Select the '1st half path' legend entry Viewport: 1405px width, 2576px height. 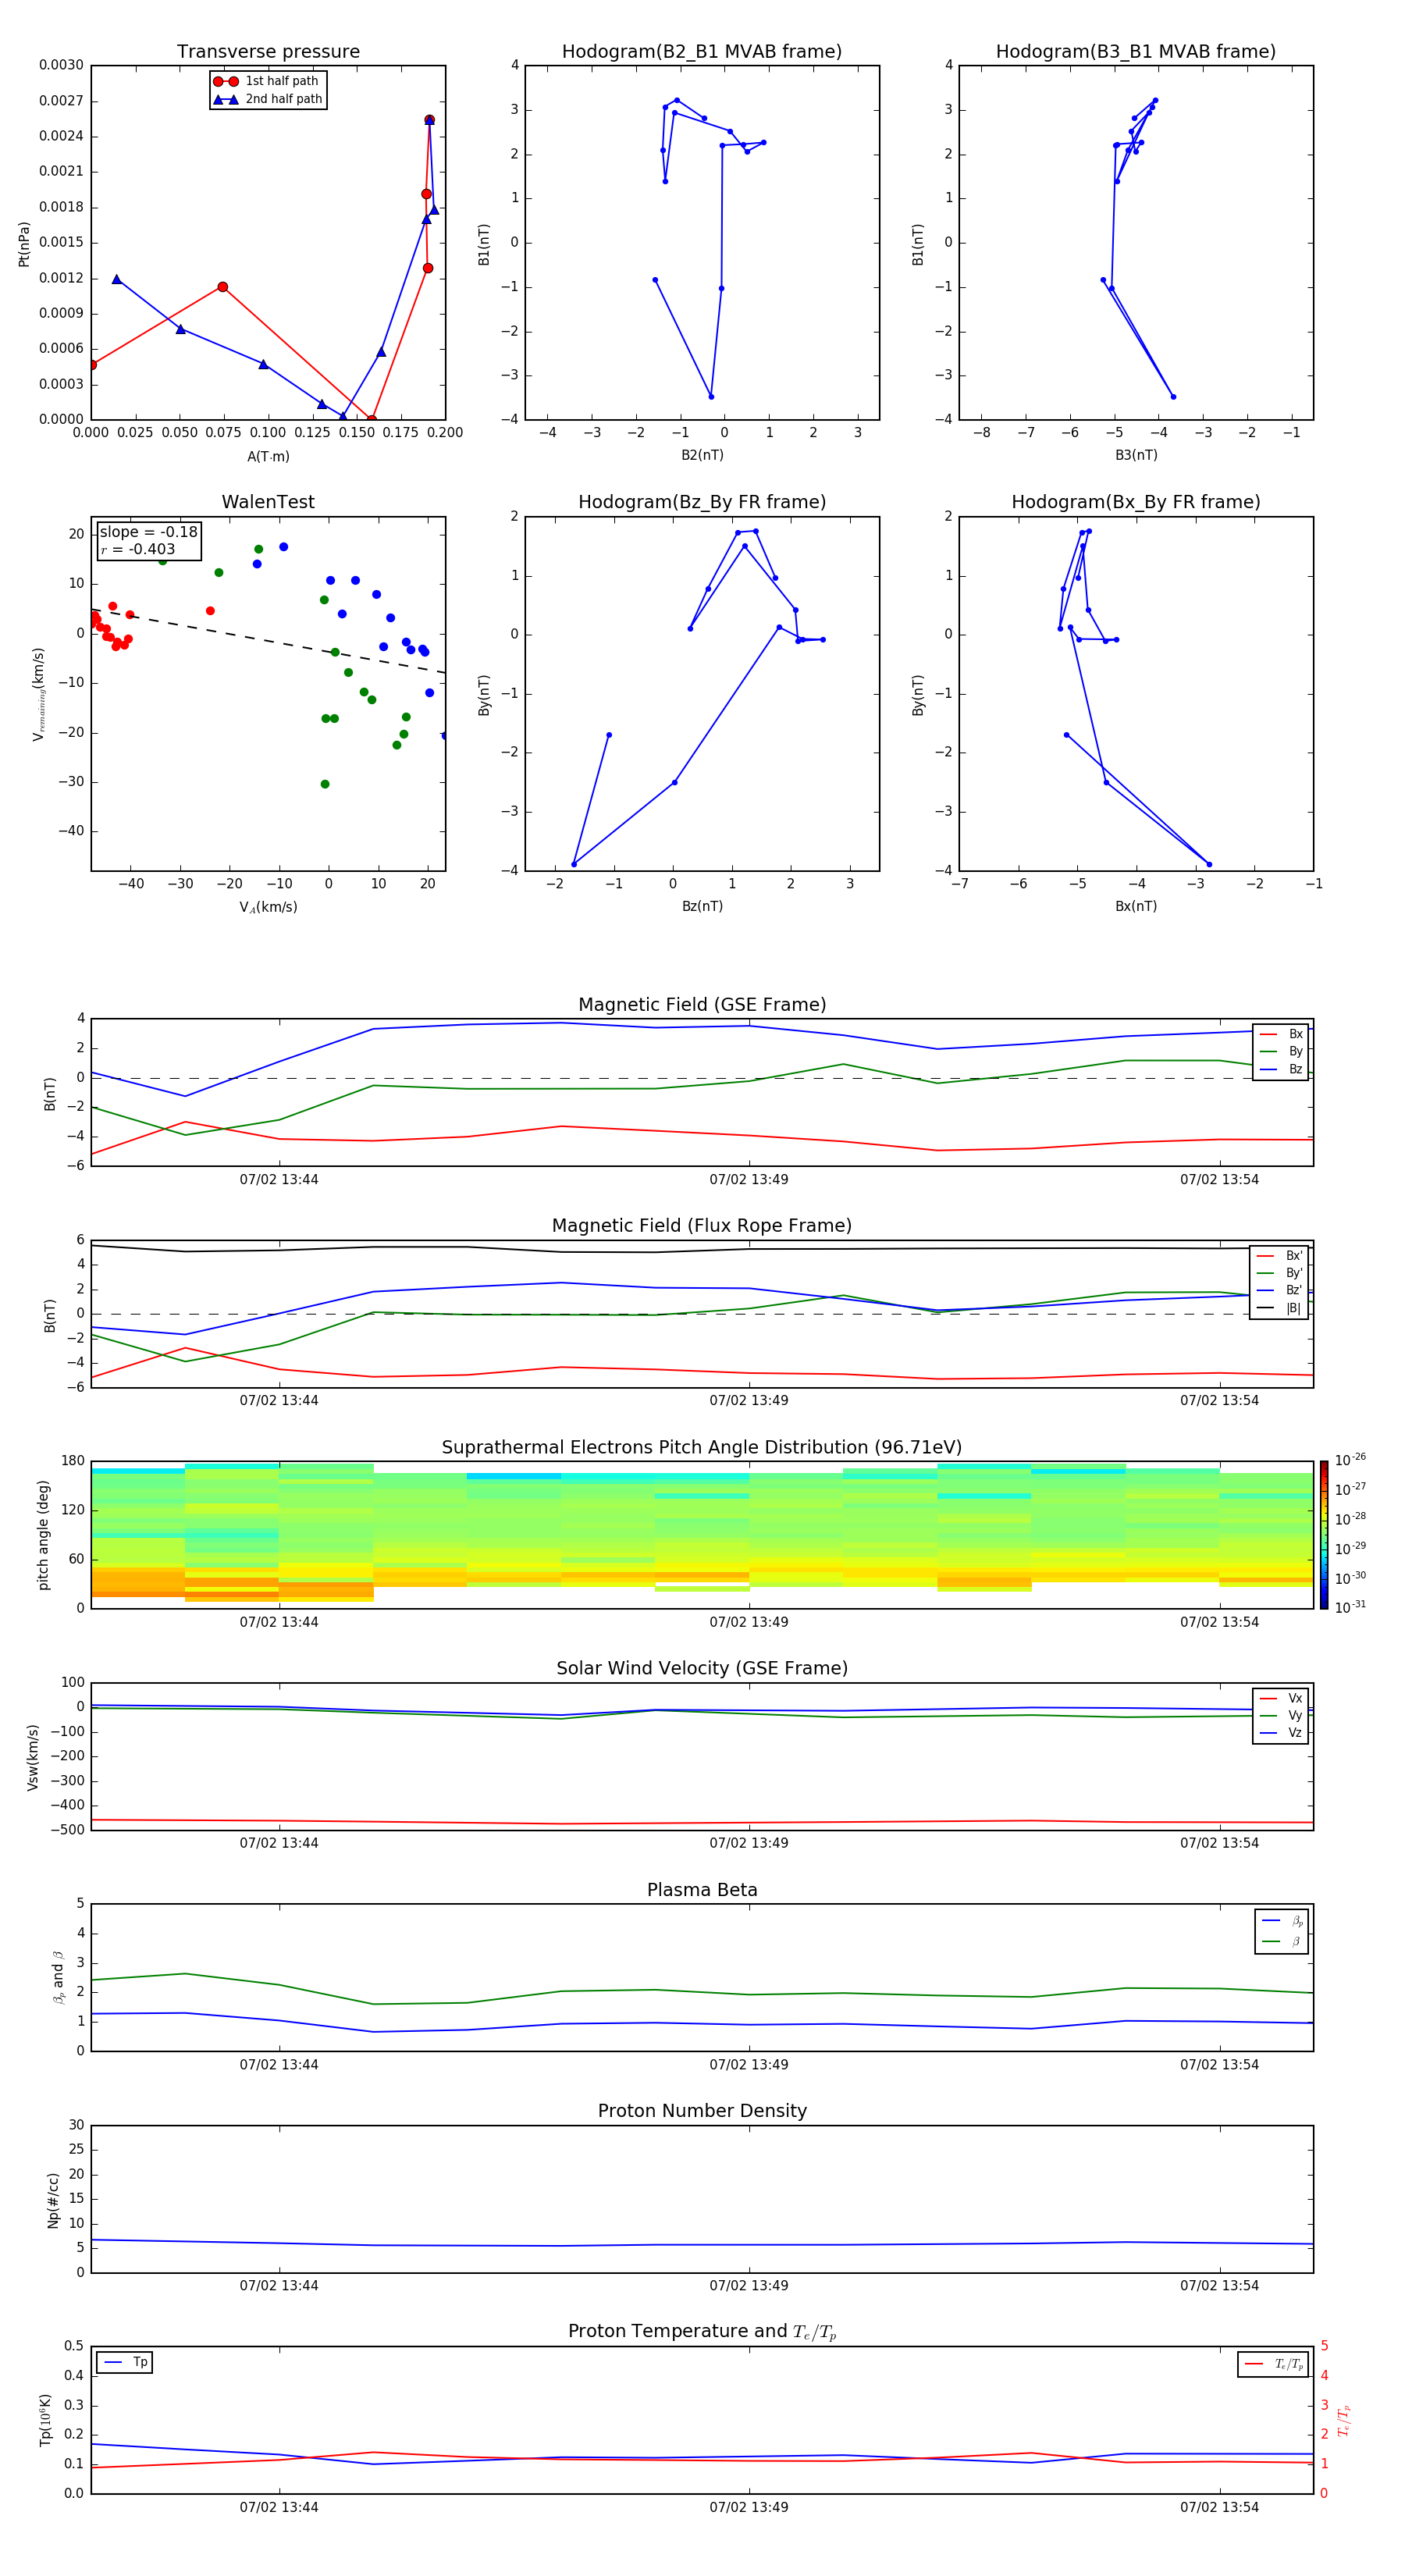[267, 81]
